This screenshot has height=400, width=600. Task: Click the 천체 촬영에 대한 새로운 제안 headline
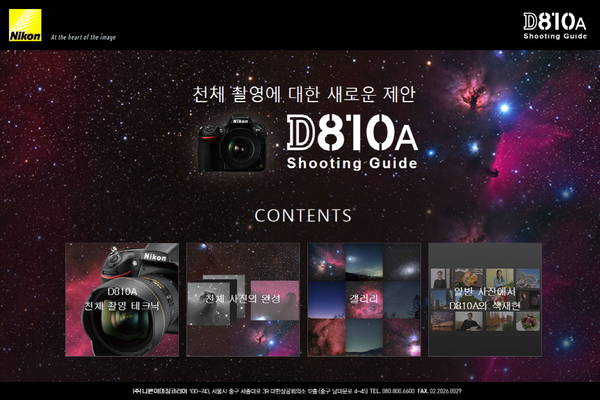tap(303, 94)
